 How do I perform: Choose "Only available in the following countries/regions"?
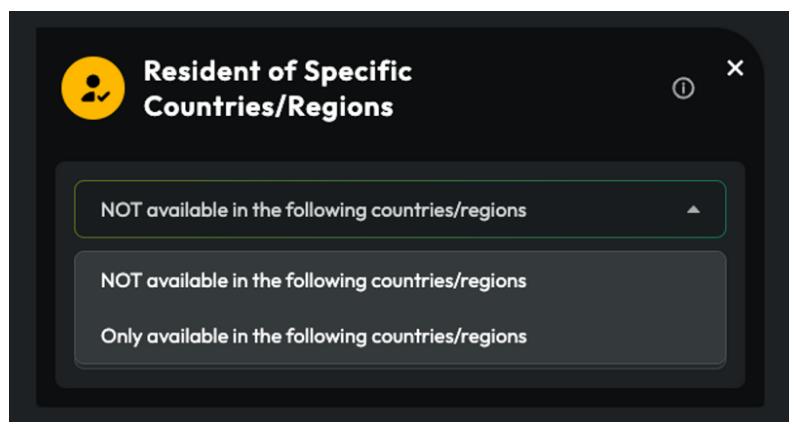[313, 336]
